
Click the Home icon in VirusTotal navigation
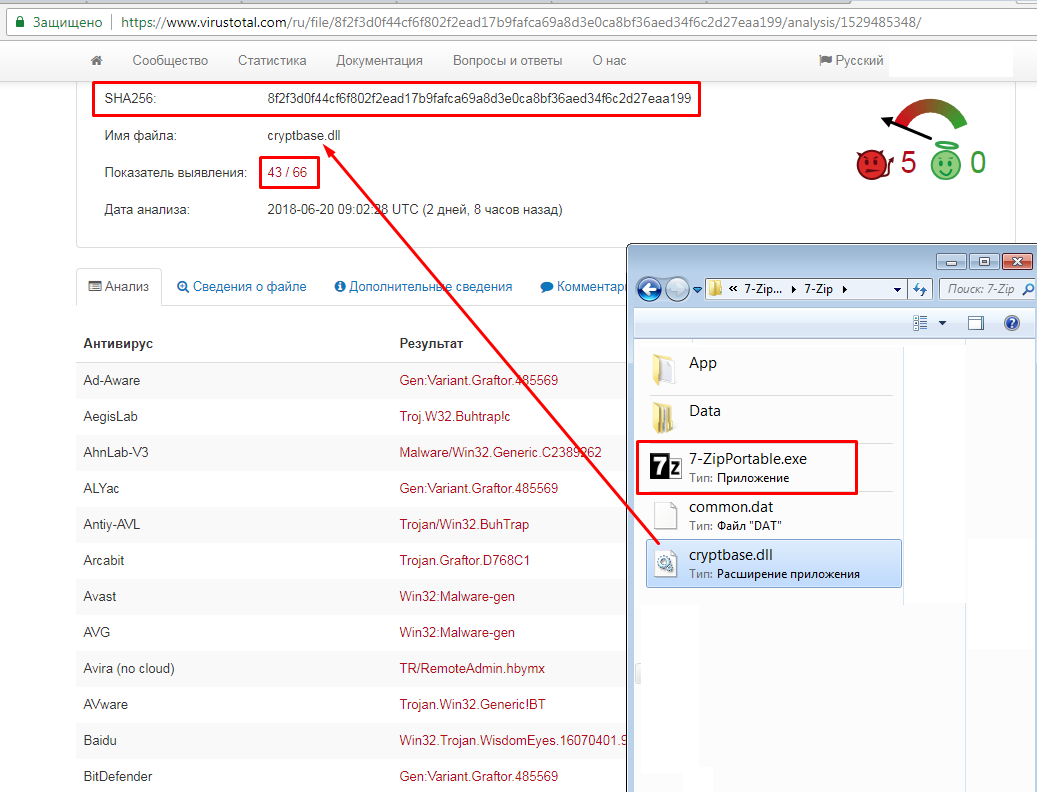pos(96,60)
